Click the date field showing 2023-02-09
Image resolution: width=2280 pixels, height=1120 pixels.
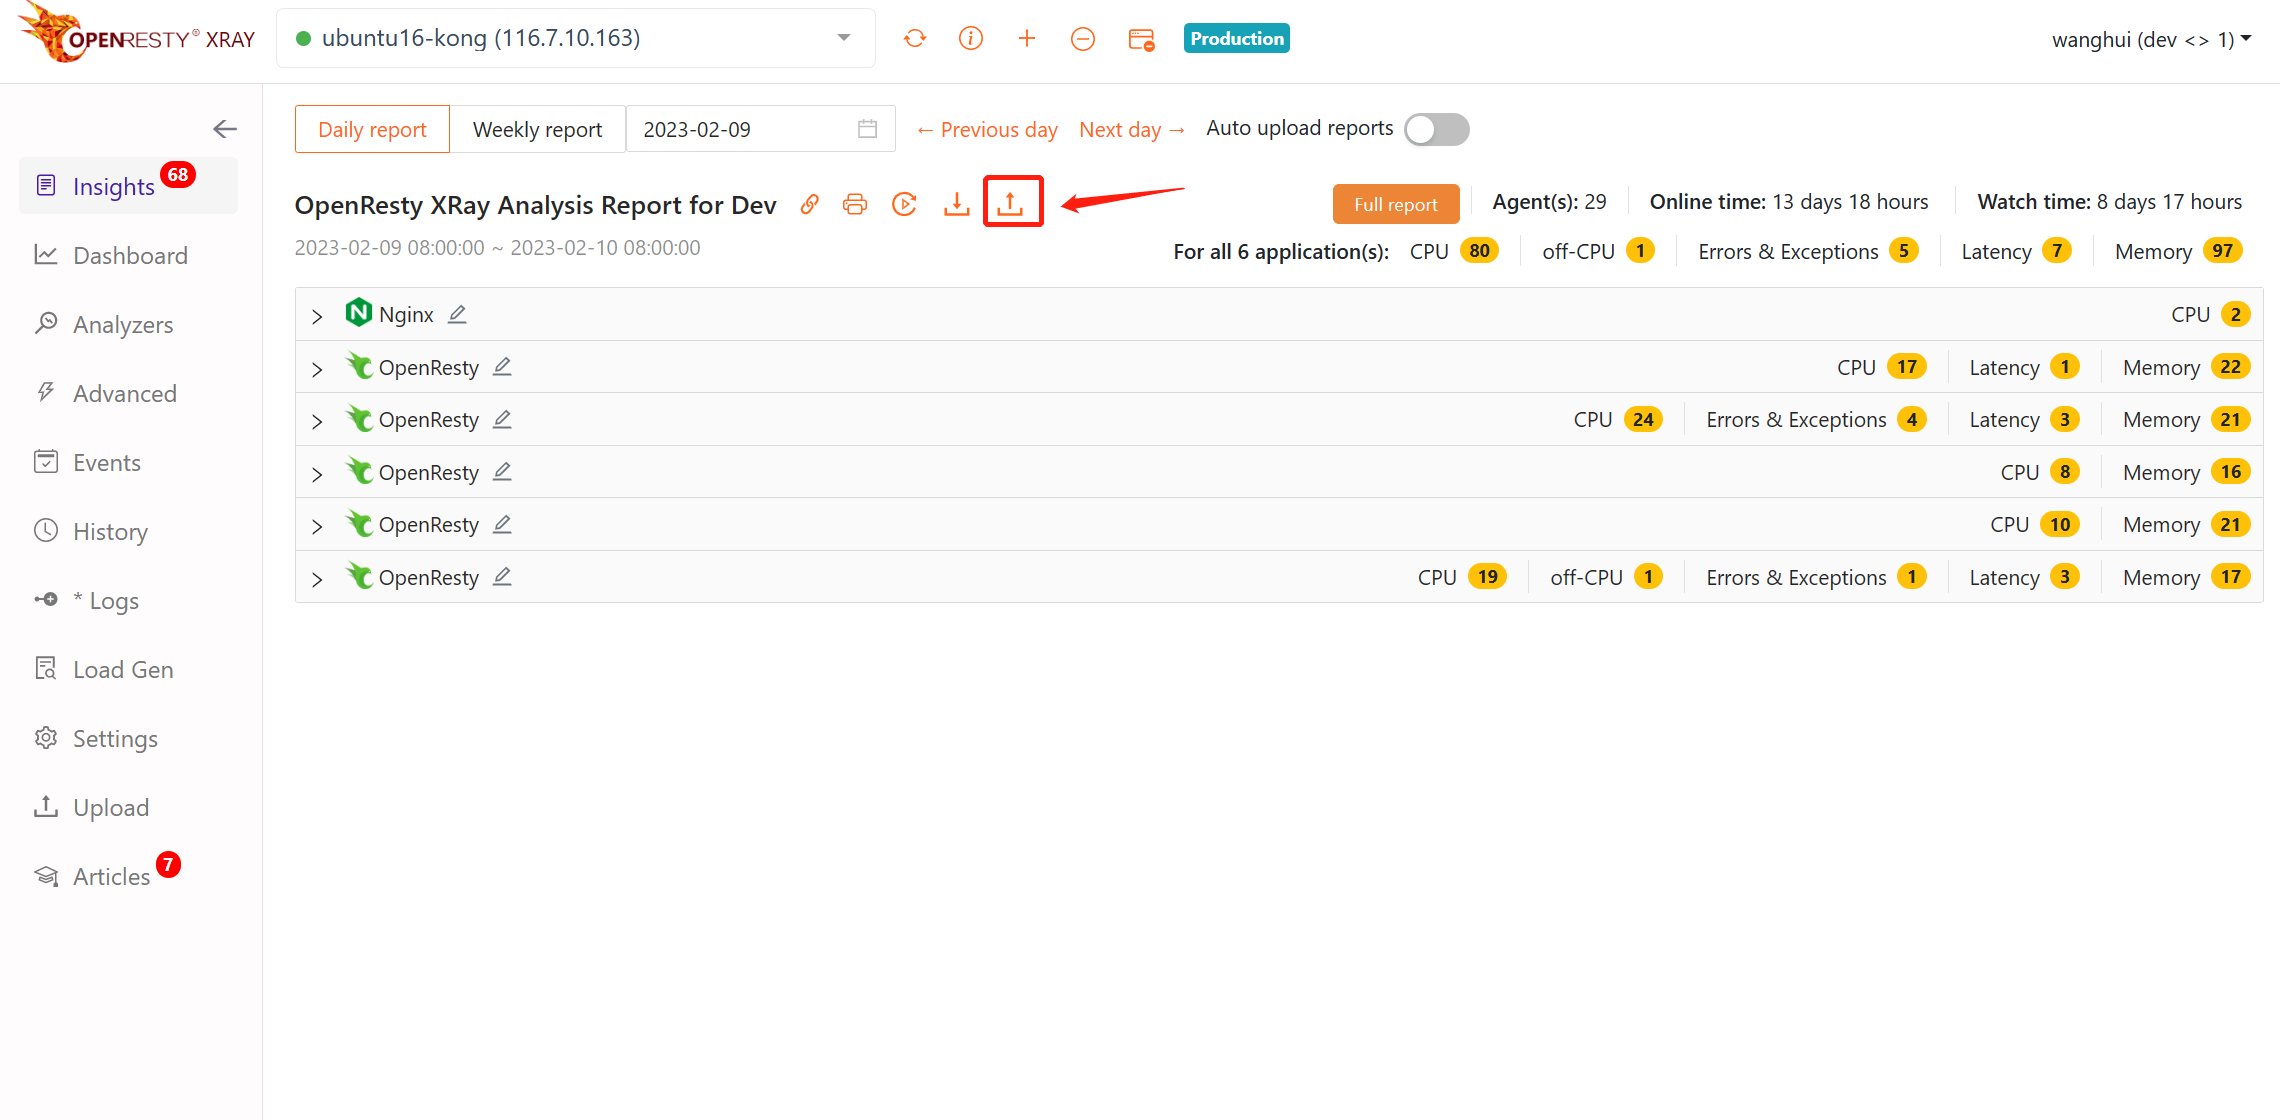click(761, 129)
